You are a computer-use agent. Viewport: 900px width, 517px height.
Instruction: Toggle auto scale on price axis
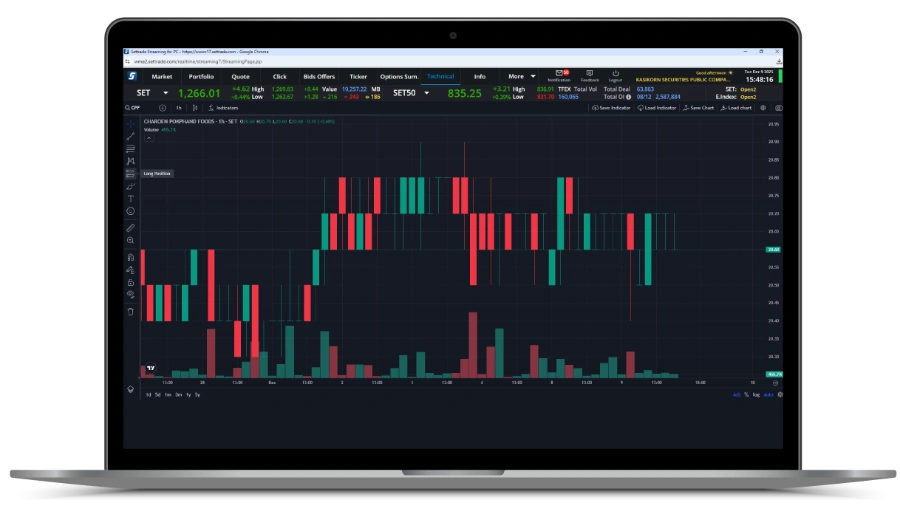pyautogui.click(x=768, y=395)
